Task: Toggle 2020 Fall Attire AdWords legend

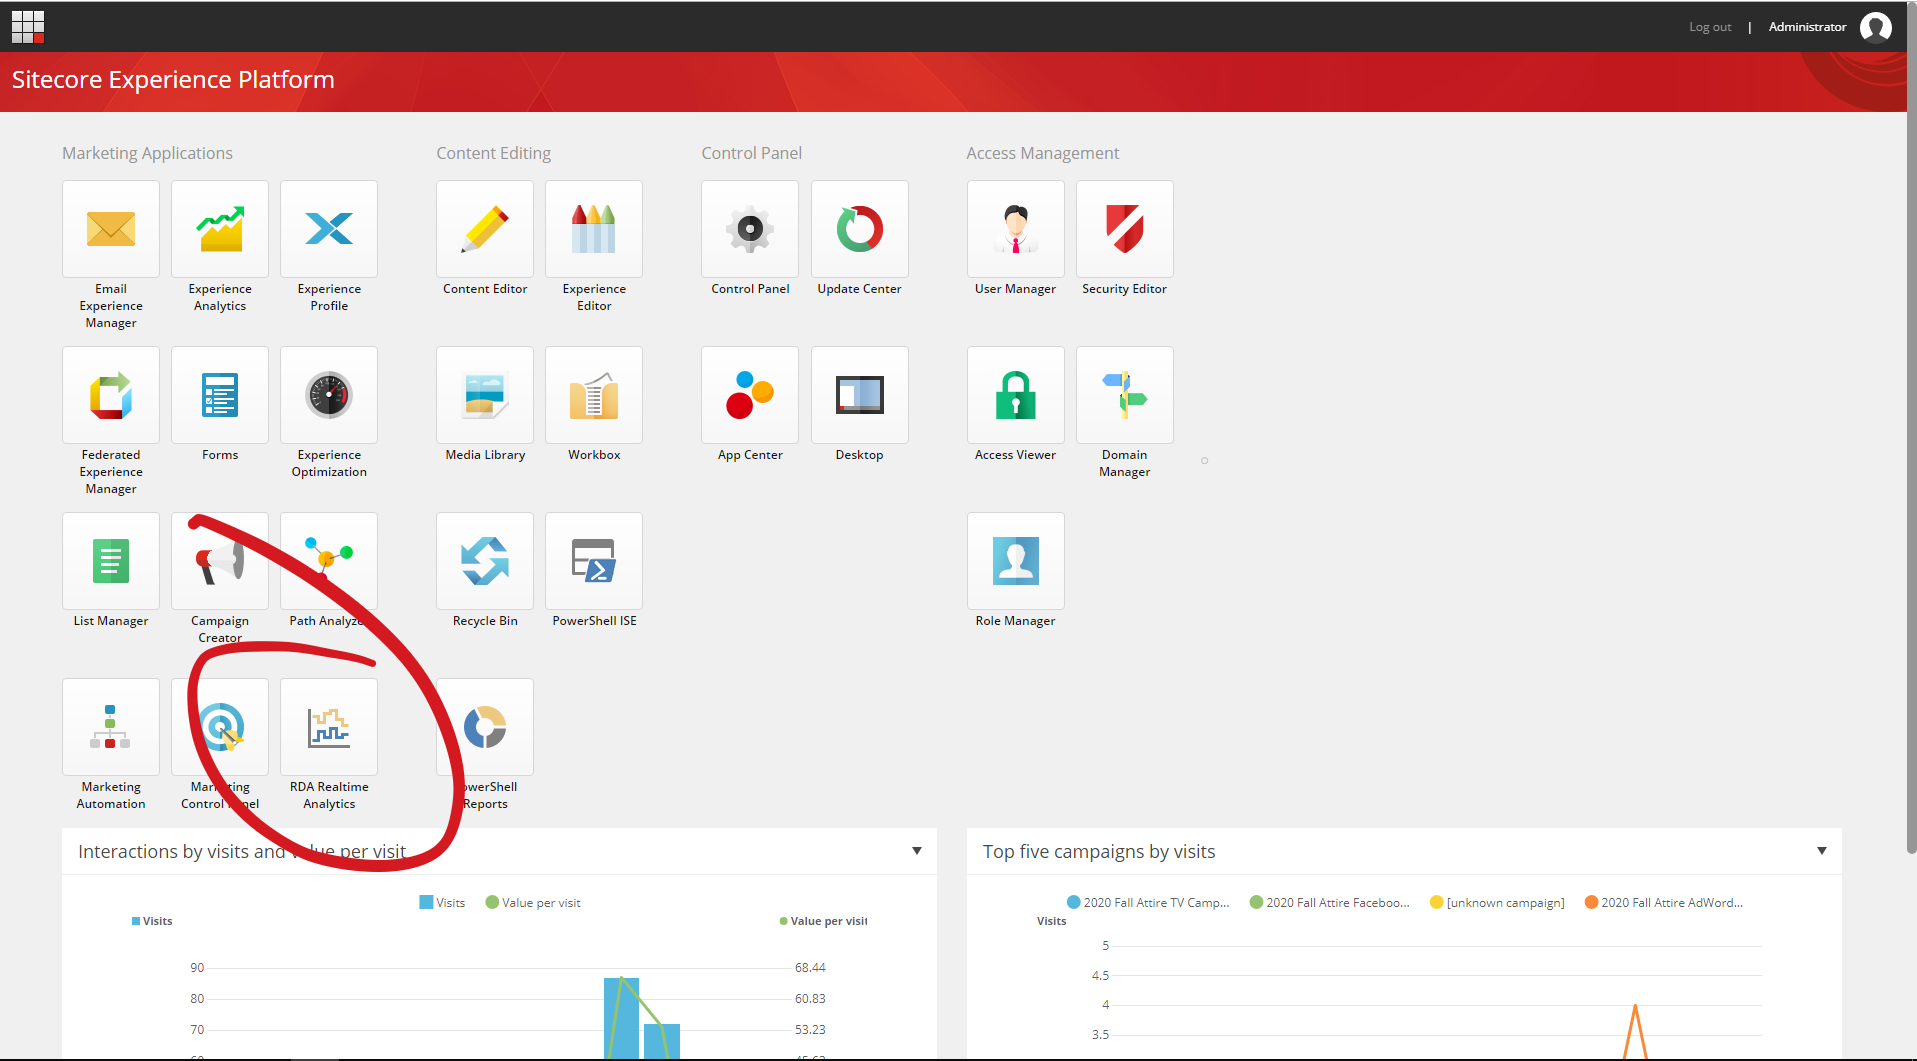Action: (x=1664, y=903)
